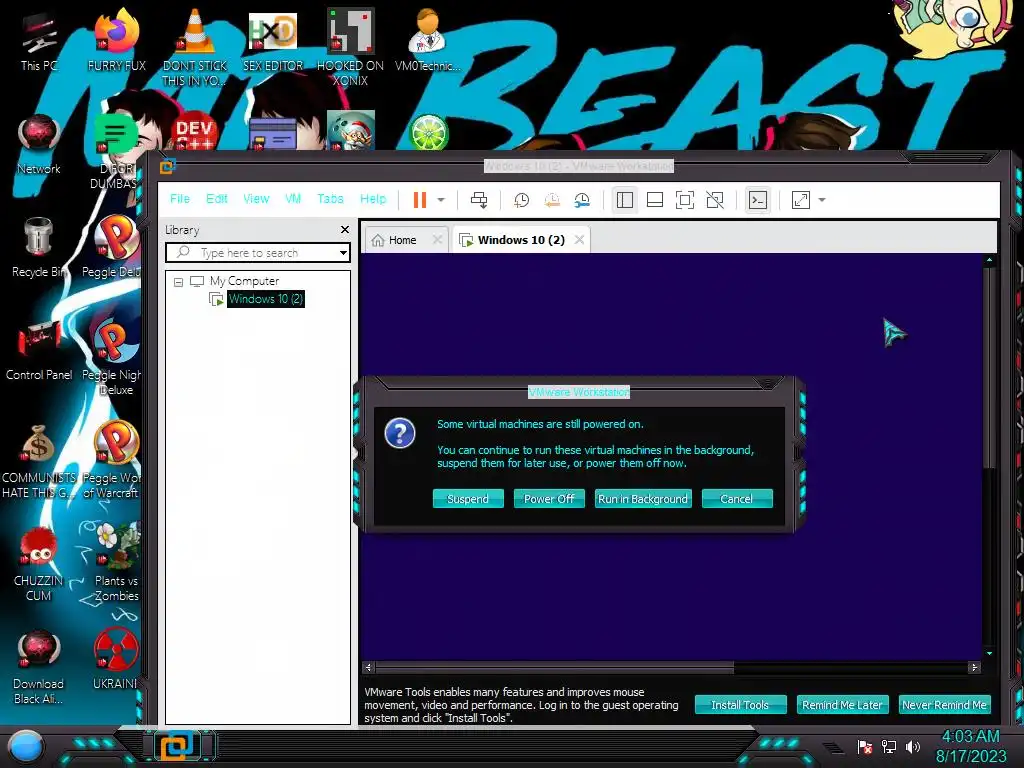Open the Control Panel desktop icon
The height and width of the screenshot is (768, 1024).
[x=39, y=351]
